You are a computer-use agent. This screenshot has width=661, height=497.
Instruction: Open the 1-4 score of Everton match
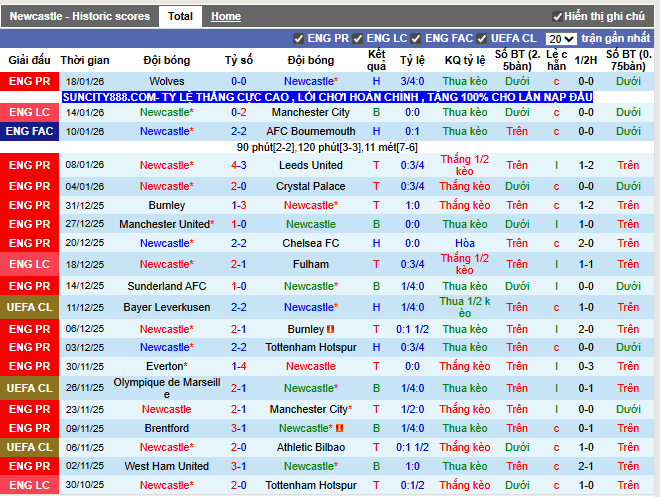tap(239, 366)
